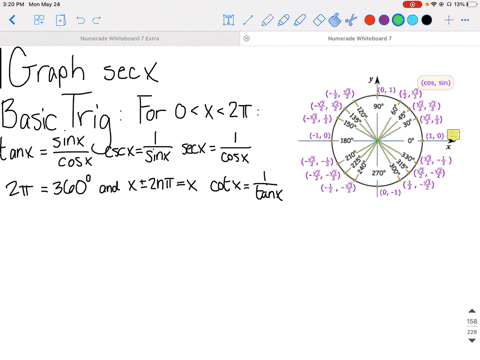Select the first pen tool
Image resolution: width=480 pixels, height=360 pixels.
point(267,20)
